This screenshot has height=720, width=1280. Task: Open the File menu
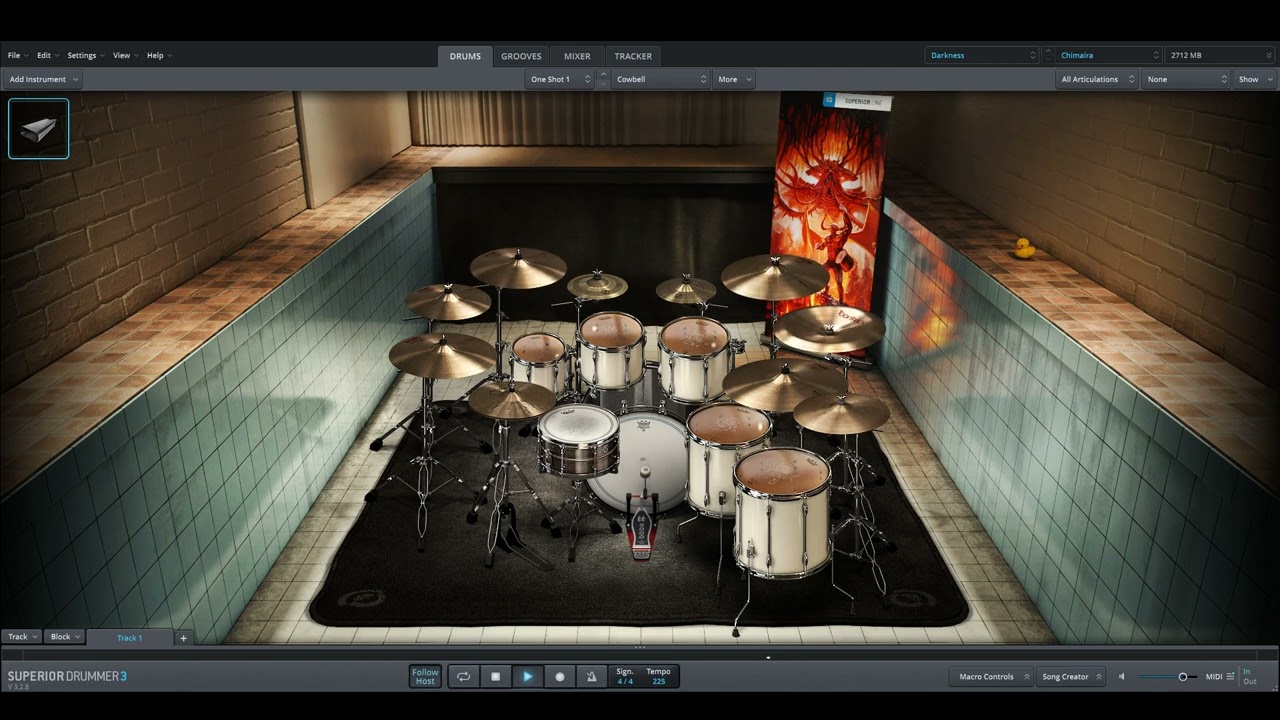[17, 55]
